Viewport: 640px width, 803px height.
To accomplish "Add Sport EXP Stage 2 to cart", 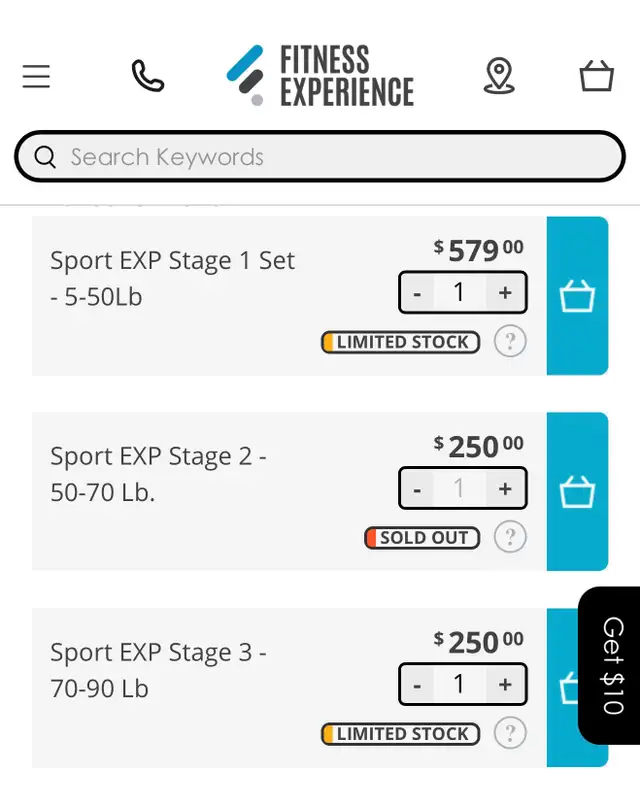I will [578, 492].
